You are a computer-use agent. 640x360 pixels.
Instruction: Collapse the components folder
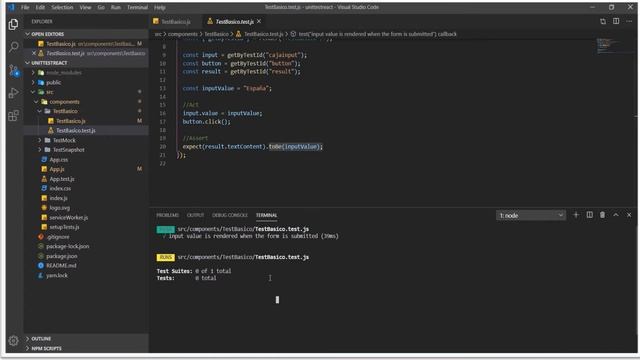point(86,102)
